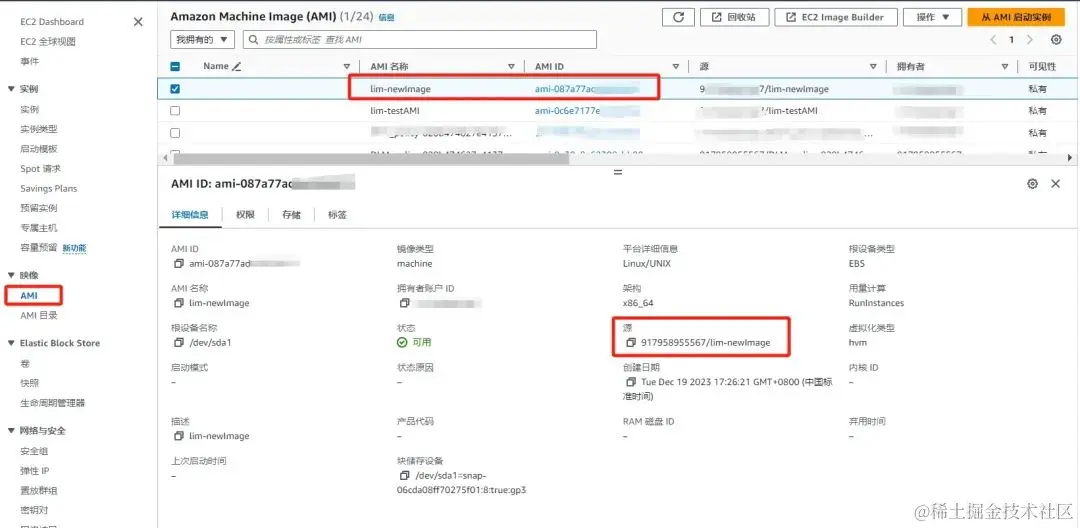Toggle the select-all checkbox in table header
This screenshot has width=1080, height=528.
(175, 67)
